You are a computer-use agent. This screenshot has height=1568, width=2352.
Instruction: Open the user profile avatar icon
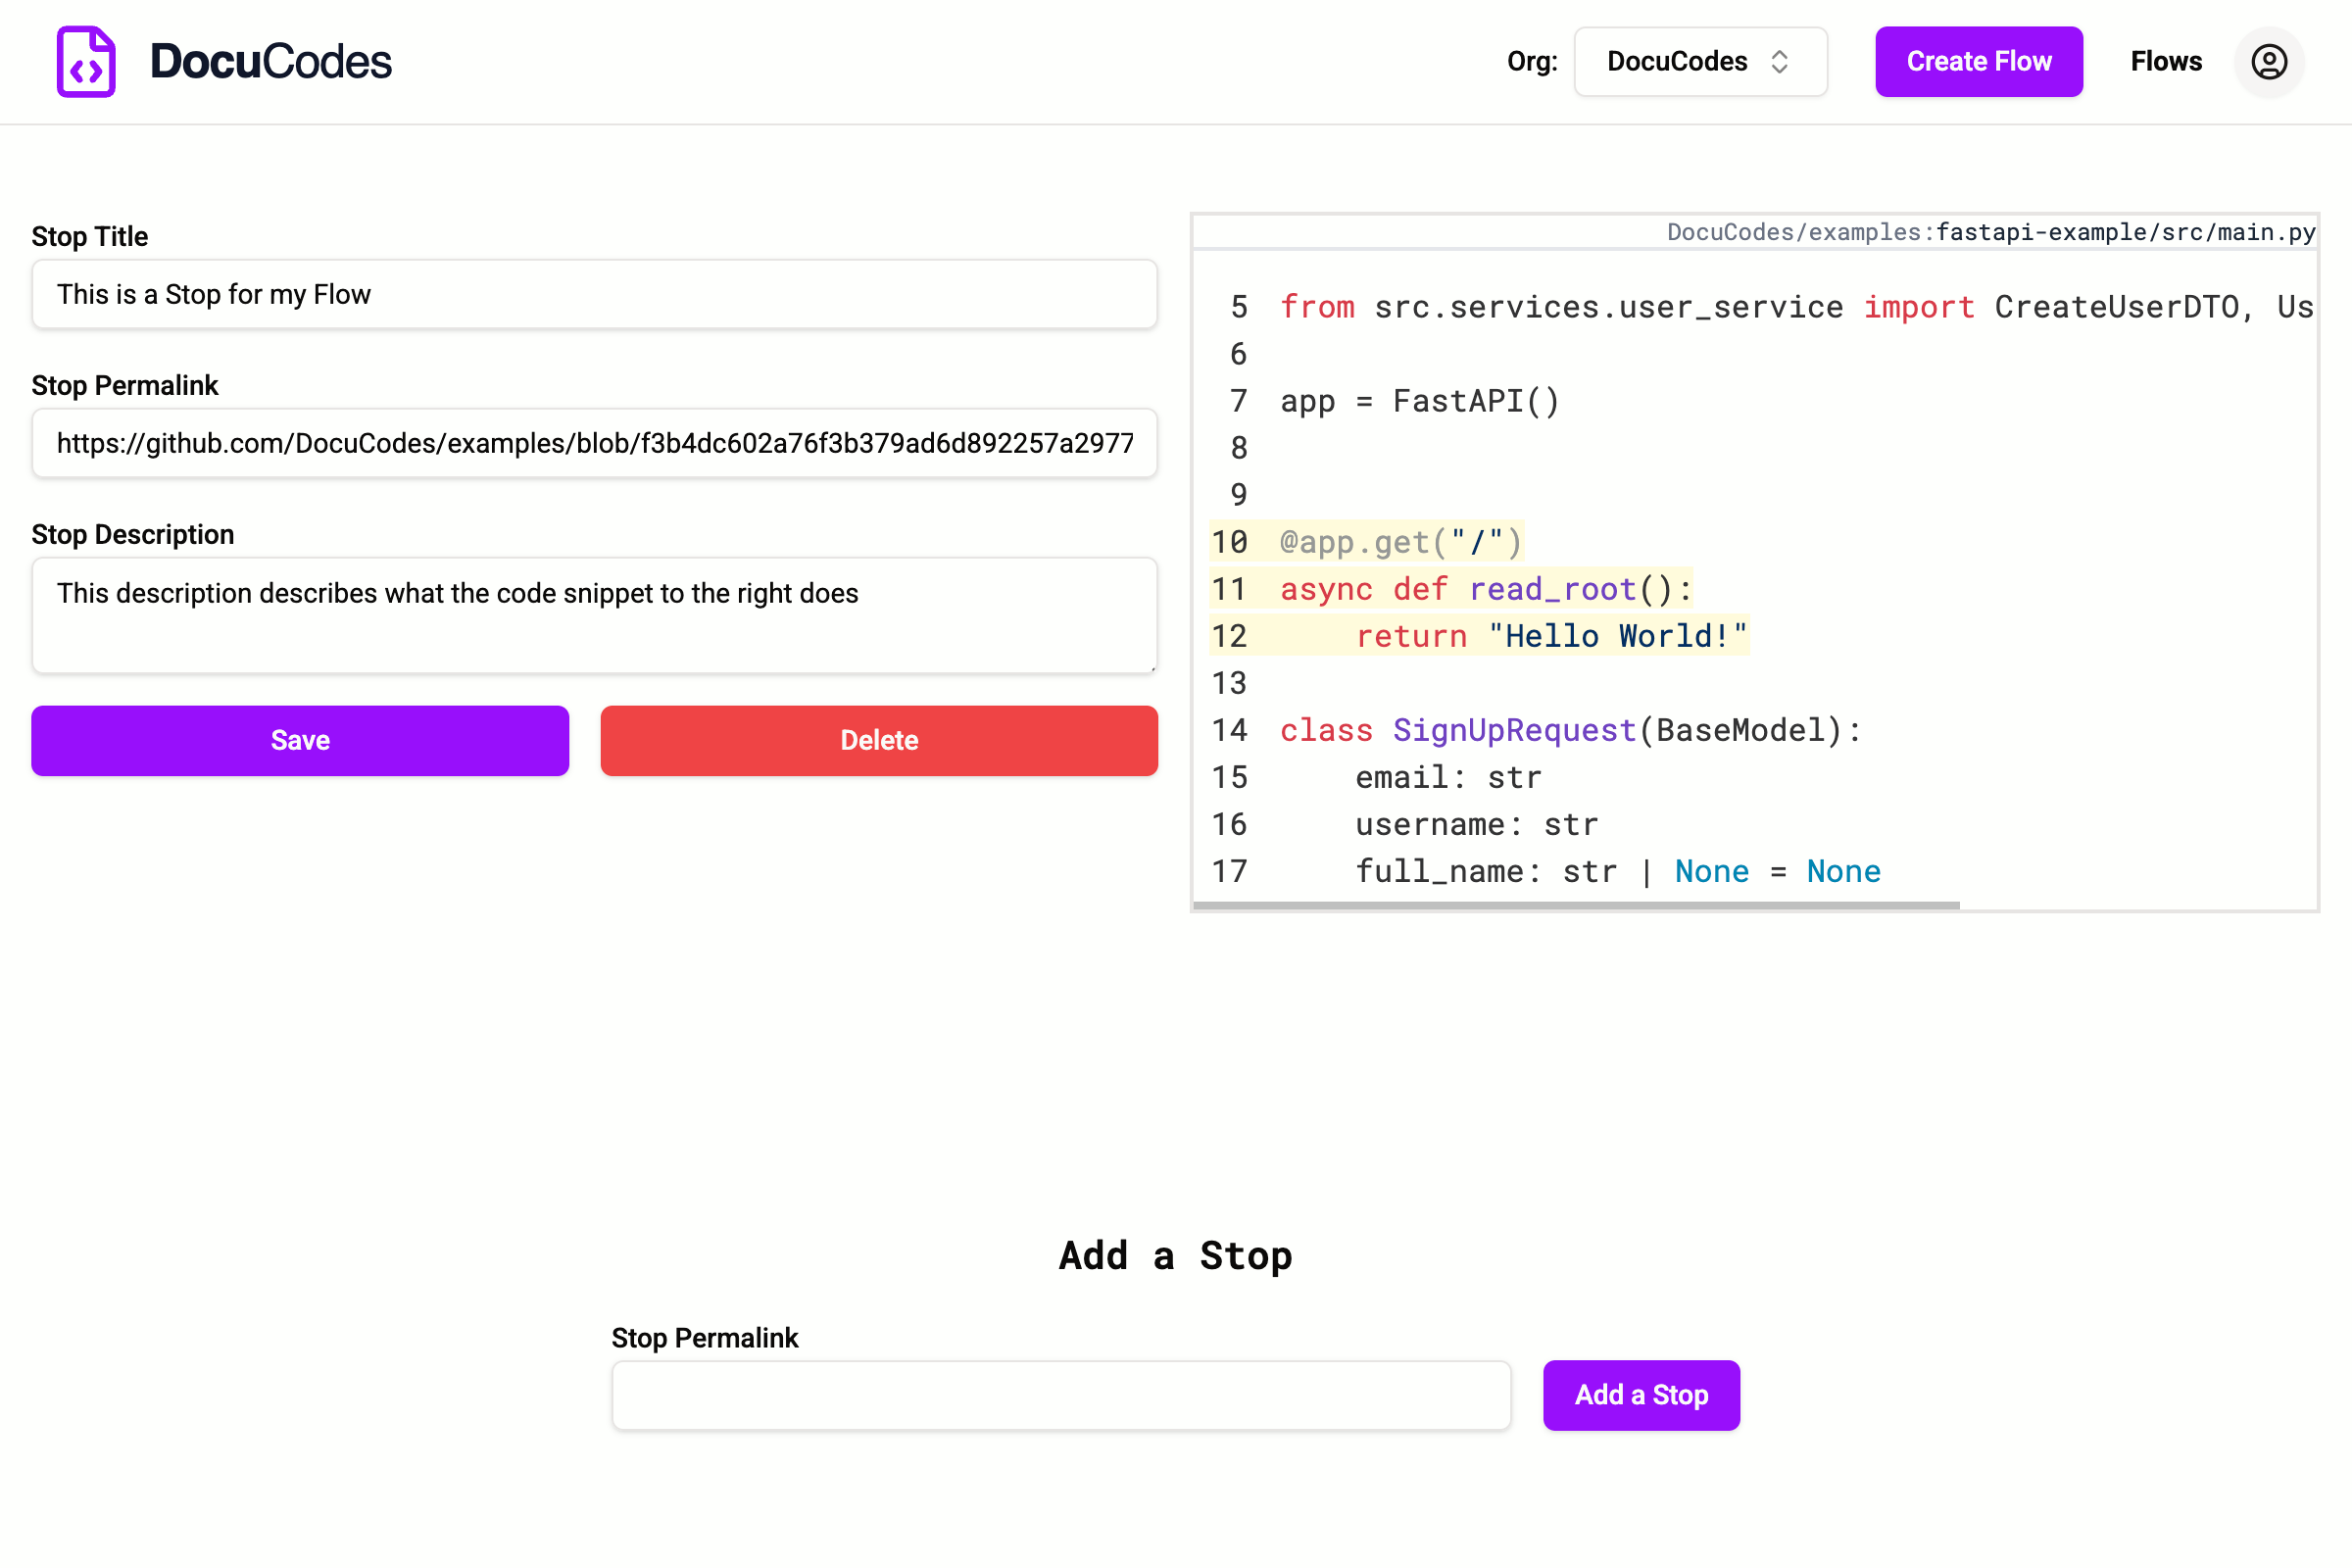click(2268, 62)
